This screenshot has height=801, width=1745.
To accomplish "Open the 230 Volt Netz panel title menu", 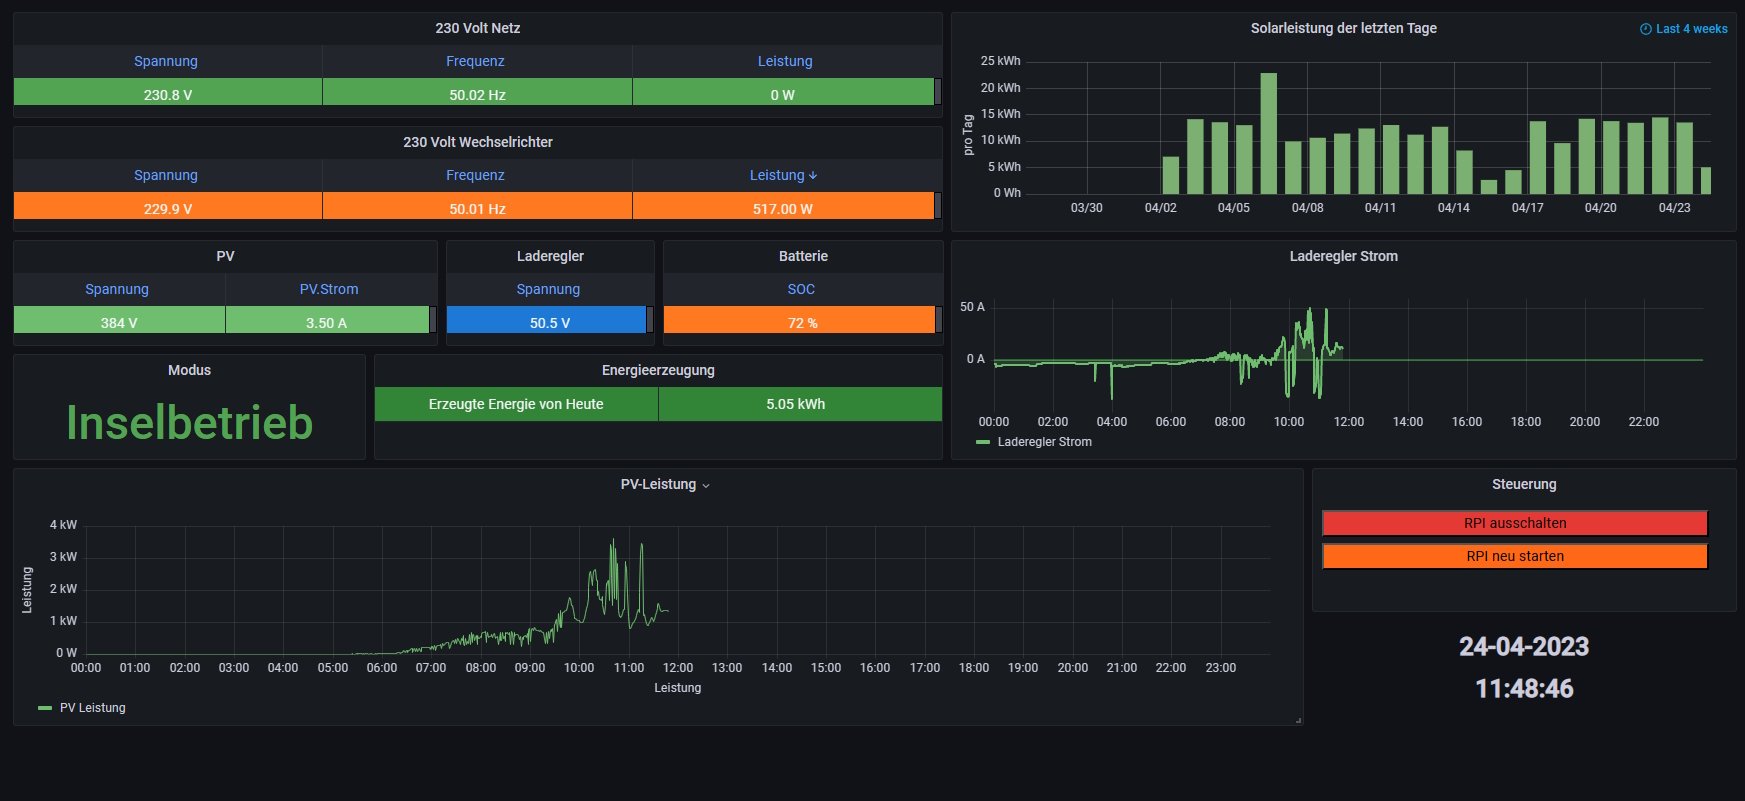I will [x=477, y=28].
